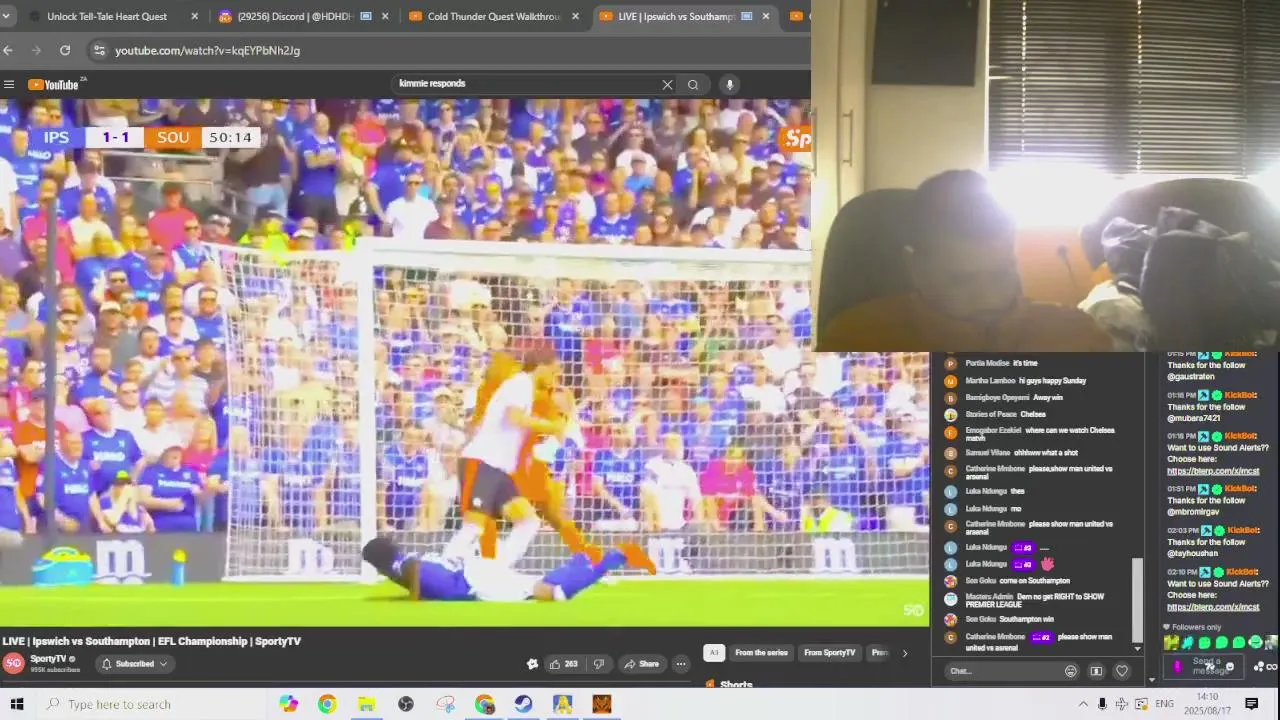Clear the YouTube search box text
Image resolution: width=1280 pixels, height=720 pixels.
tap(667, 85)
